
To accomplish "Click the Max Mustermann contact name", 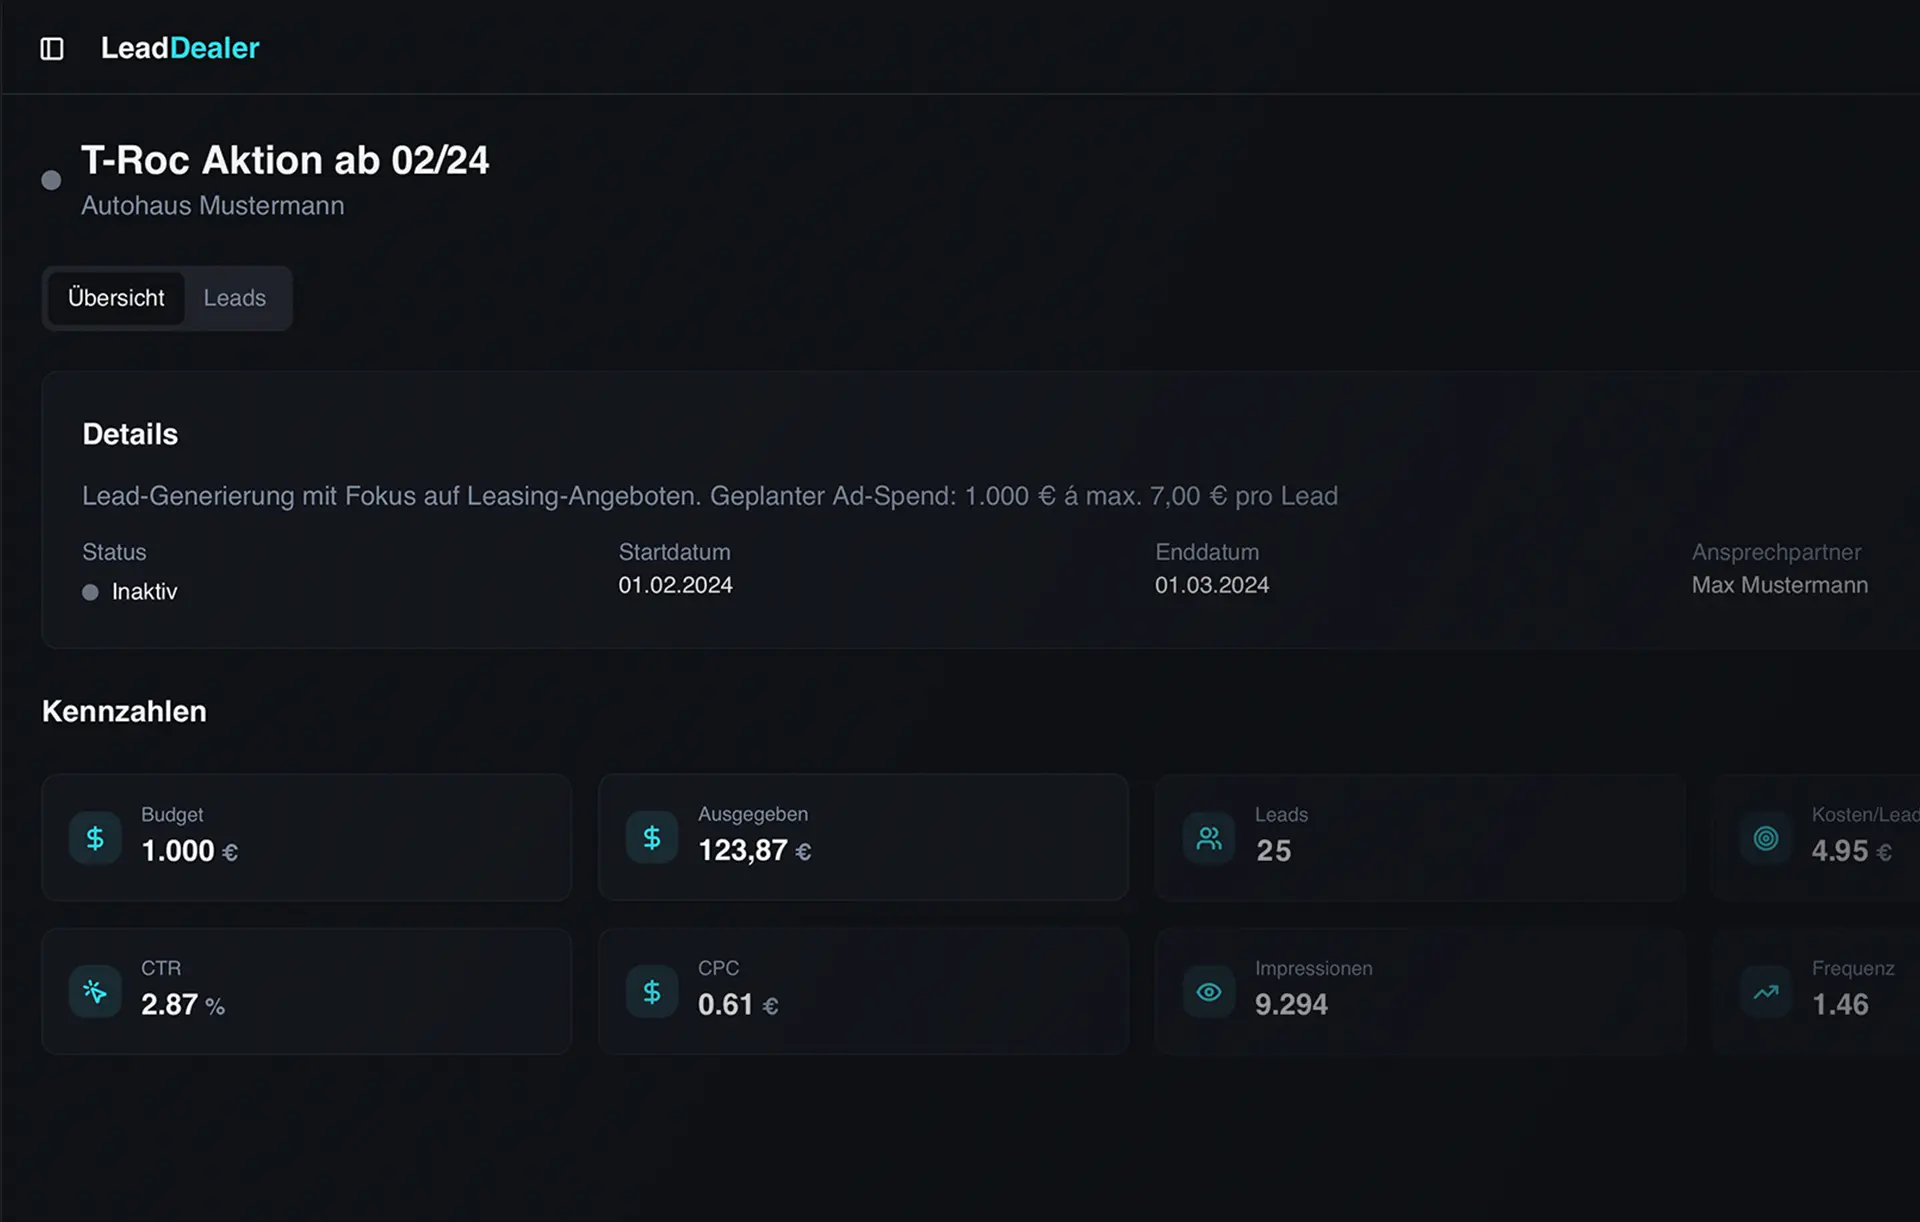I will point(1779,585).
